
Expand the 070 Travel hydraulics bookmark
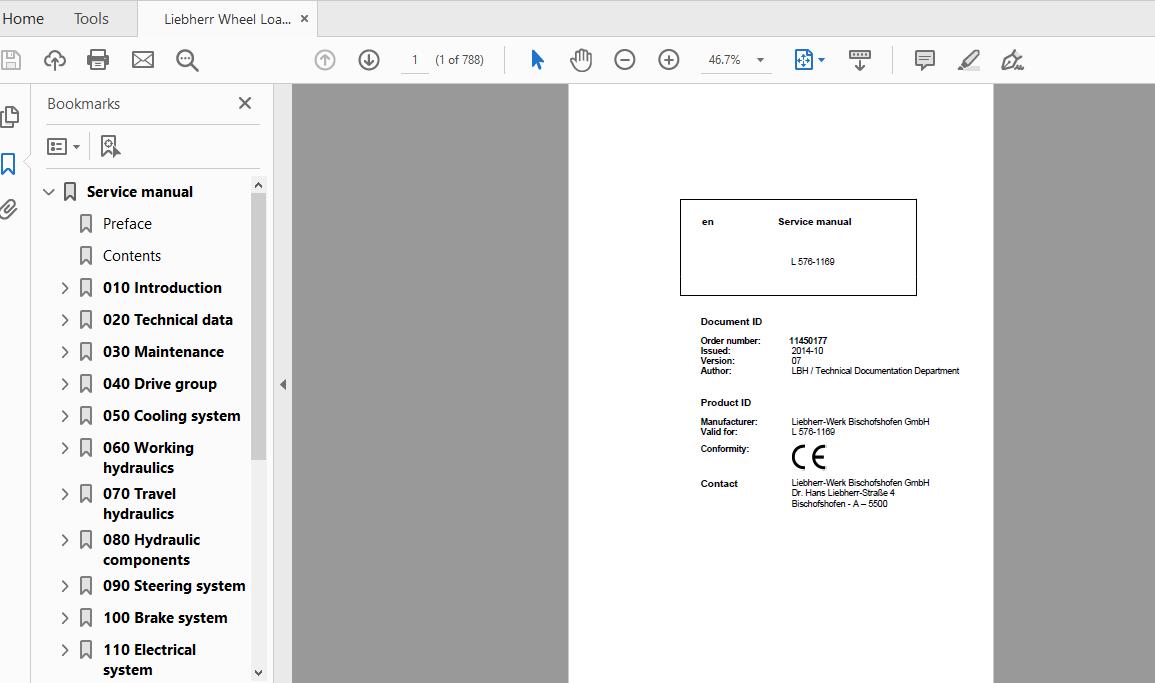coord(65,494)
